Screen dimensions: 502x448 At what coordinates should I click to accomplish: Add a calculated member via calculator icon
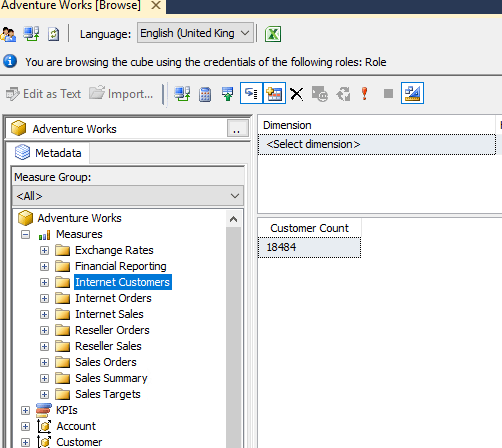(205, 94)
